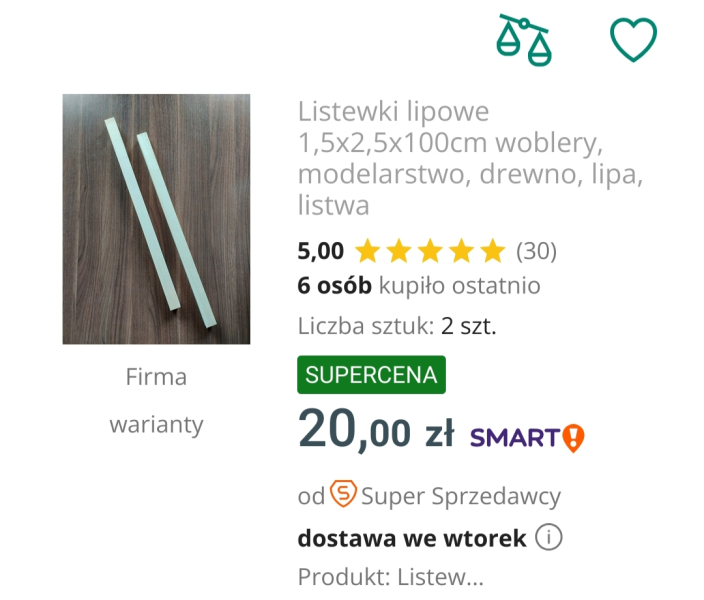View the 30 reviews count

tap(536, 251)
